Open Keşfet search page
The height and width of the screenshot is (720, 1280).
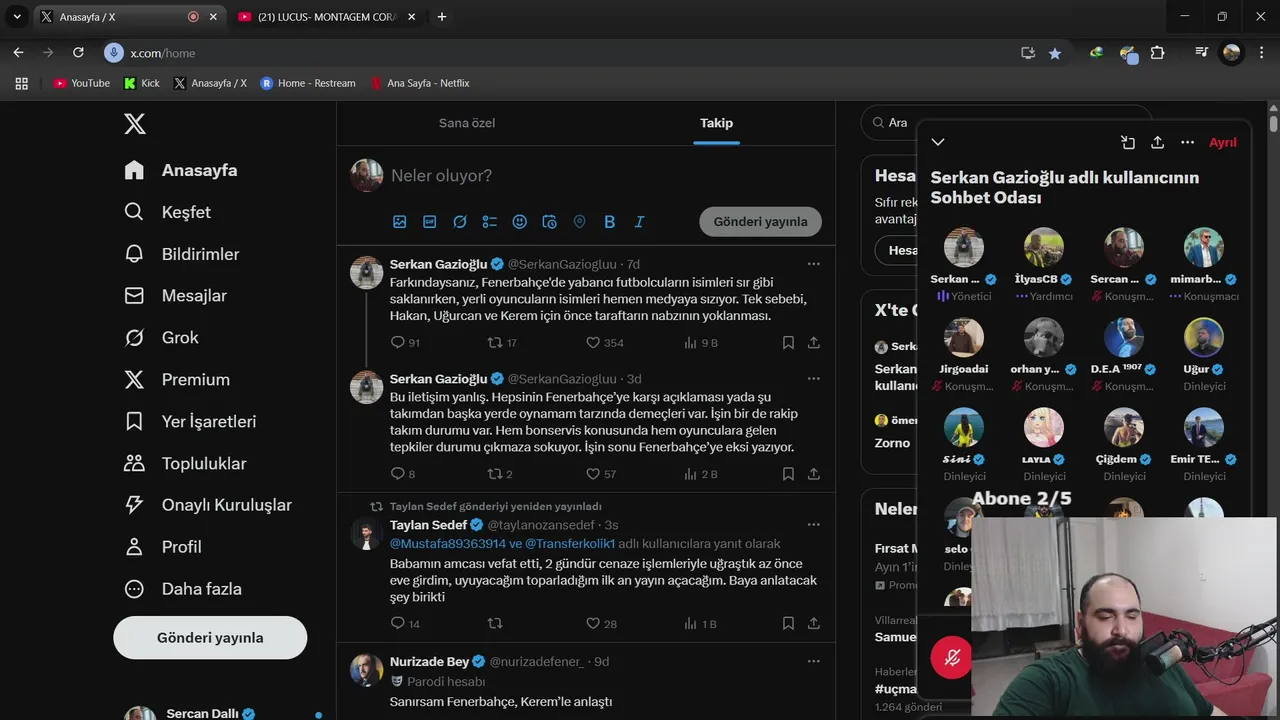167,212
